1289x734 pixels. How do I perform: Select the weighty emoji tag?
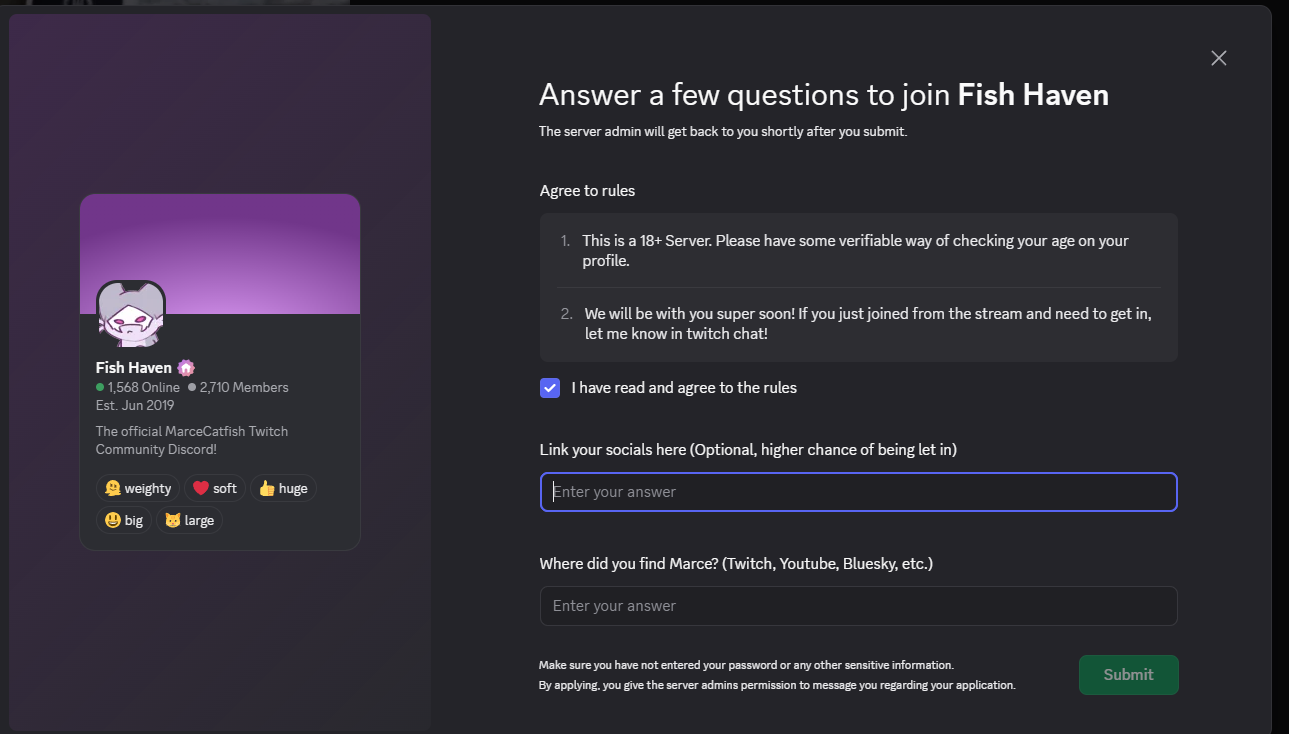coord(138,488)
